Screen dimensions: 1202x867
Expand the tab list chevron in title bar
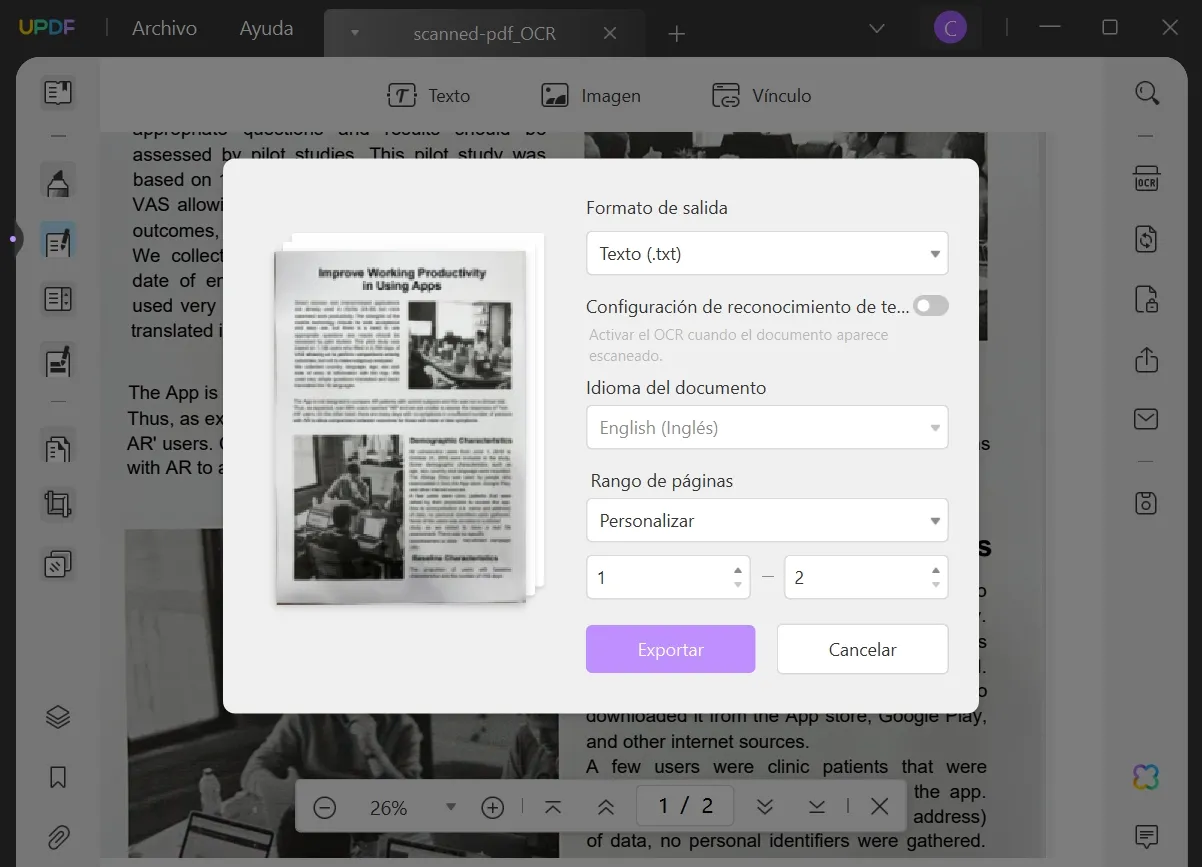(877, 28)
